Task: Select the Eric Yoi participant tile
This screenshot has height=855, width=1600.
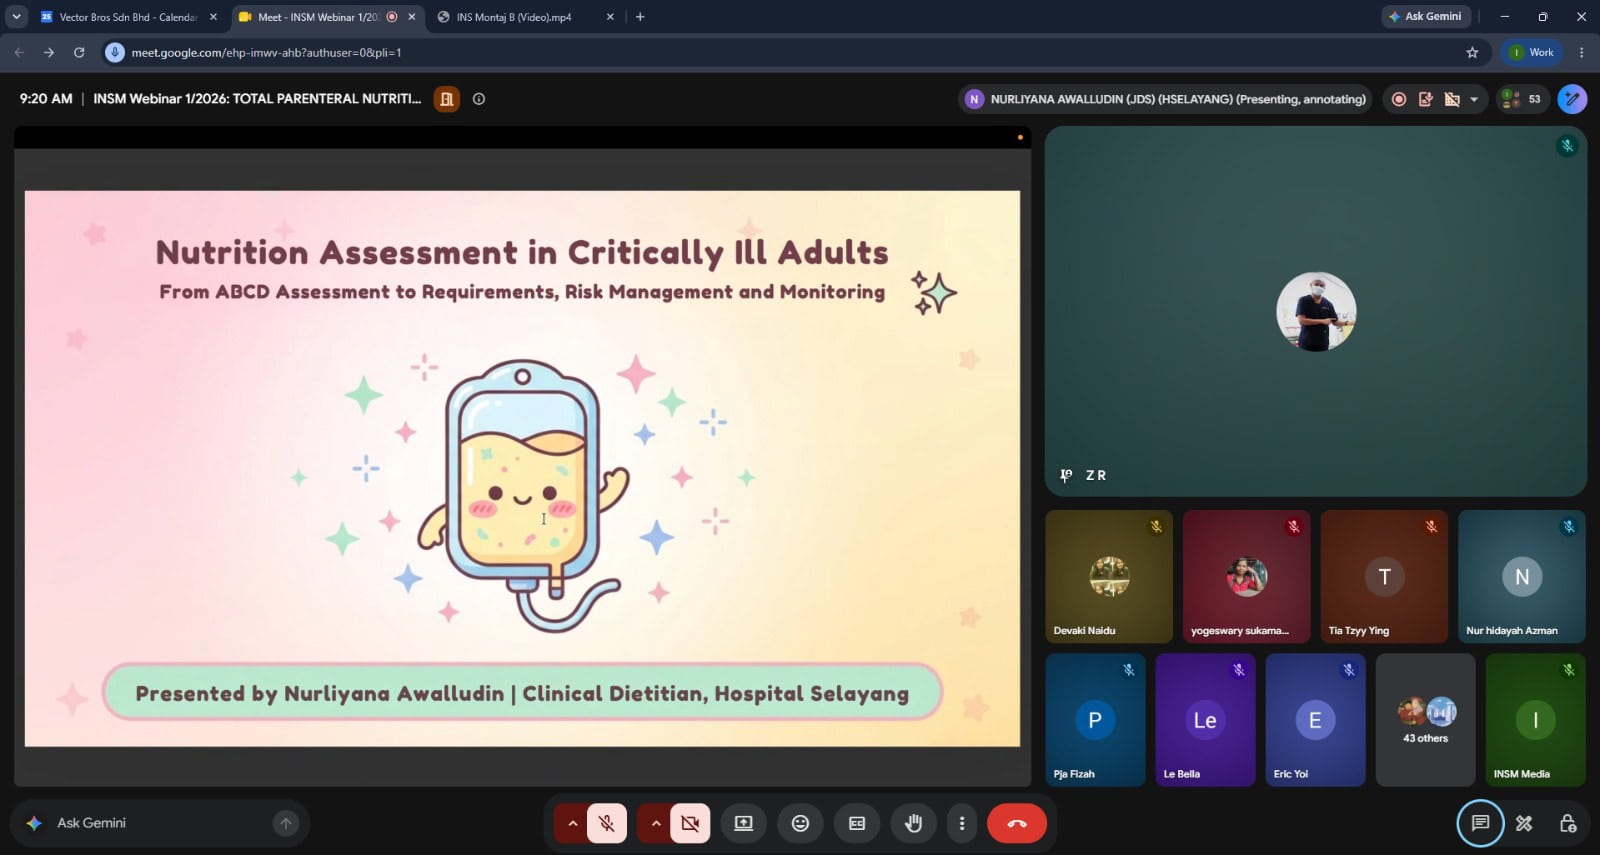Action: tap(1315, 720)
